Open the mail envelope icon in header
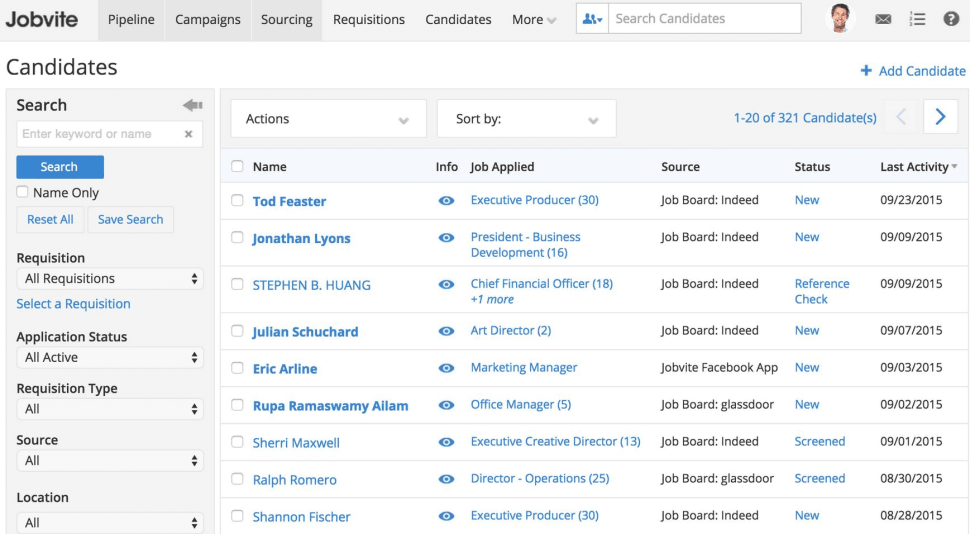The image size is (970, 534). coord(883,19)
